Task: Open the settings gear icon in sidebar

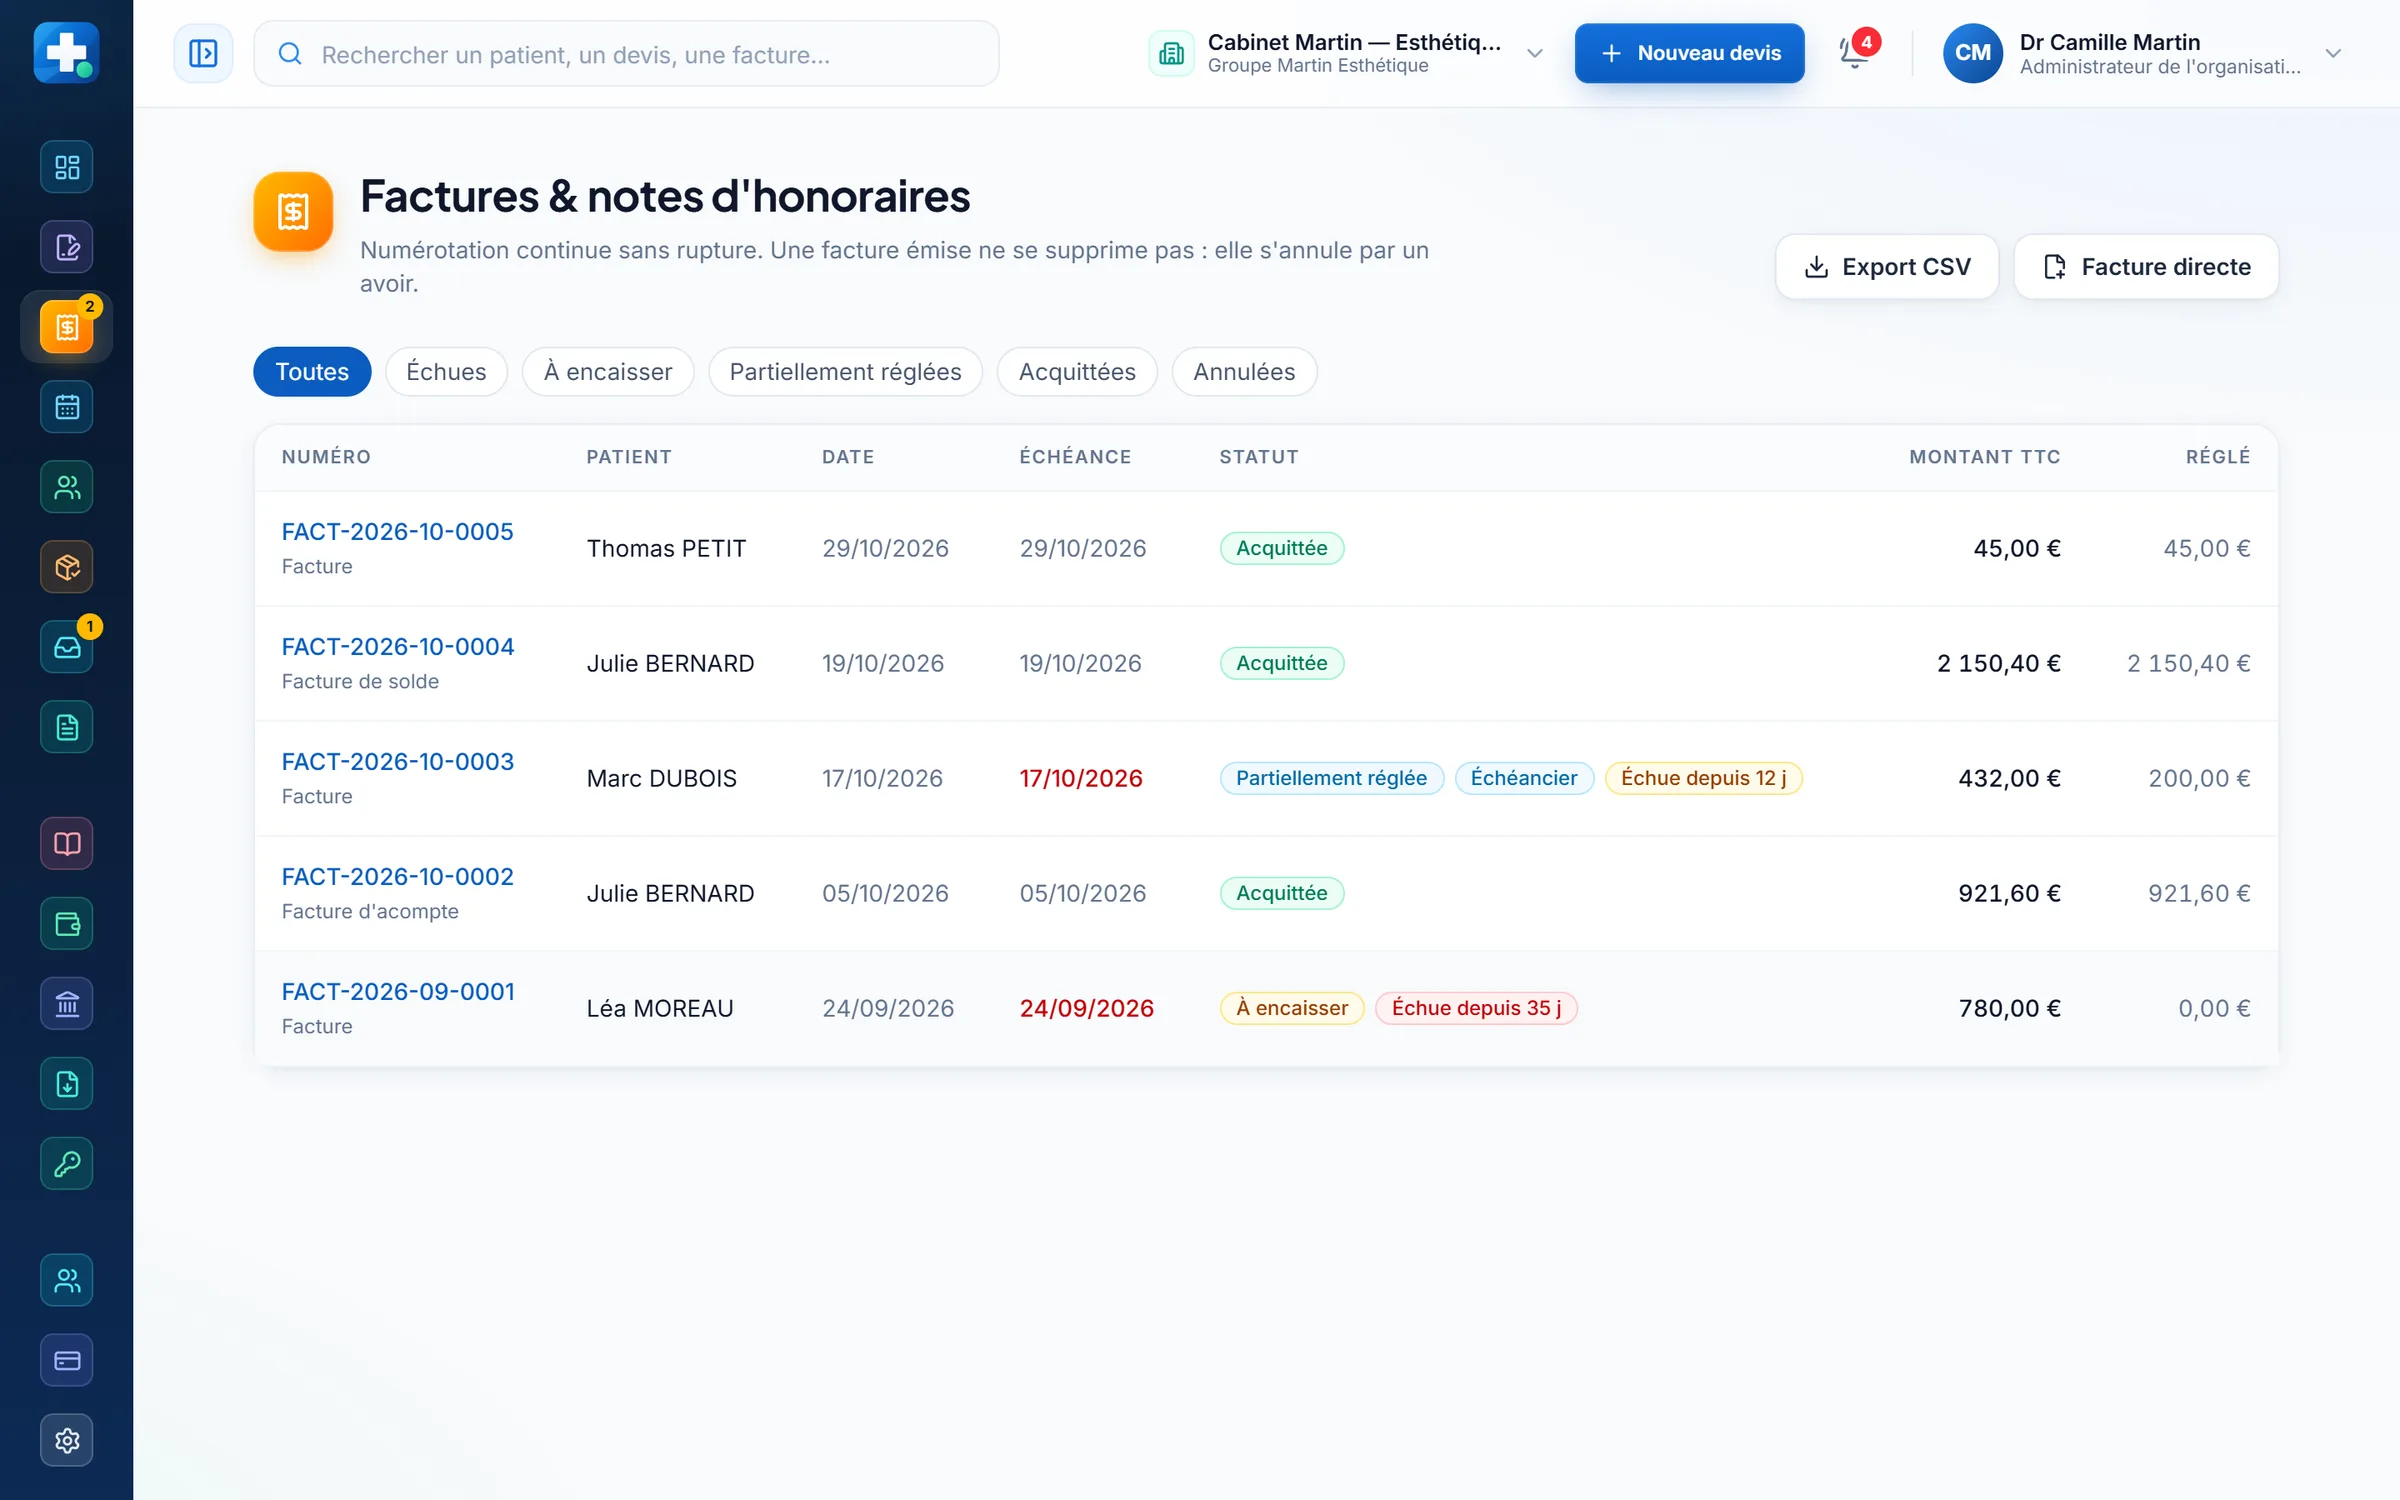Action: click(67, 1441)
